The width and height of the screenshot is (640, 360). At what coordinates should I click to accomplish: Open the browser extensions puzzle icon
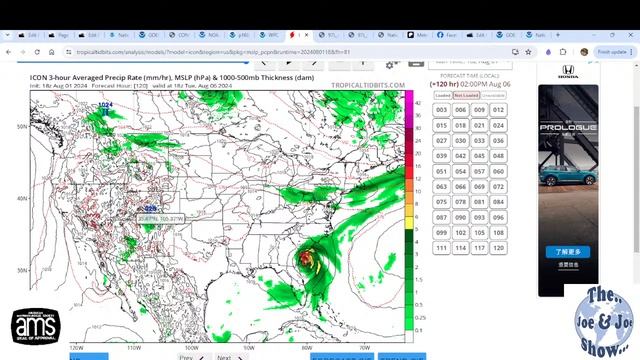[x=563, y=52]
